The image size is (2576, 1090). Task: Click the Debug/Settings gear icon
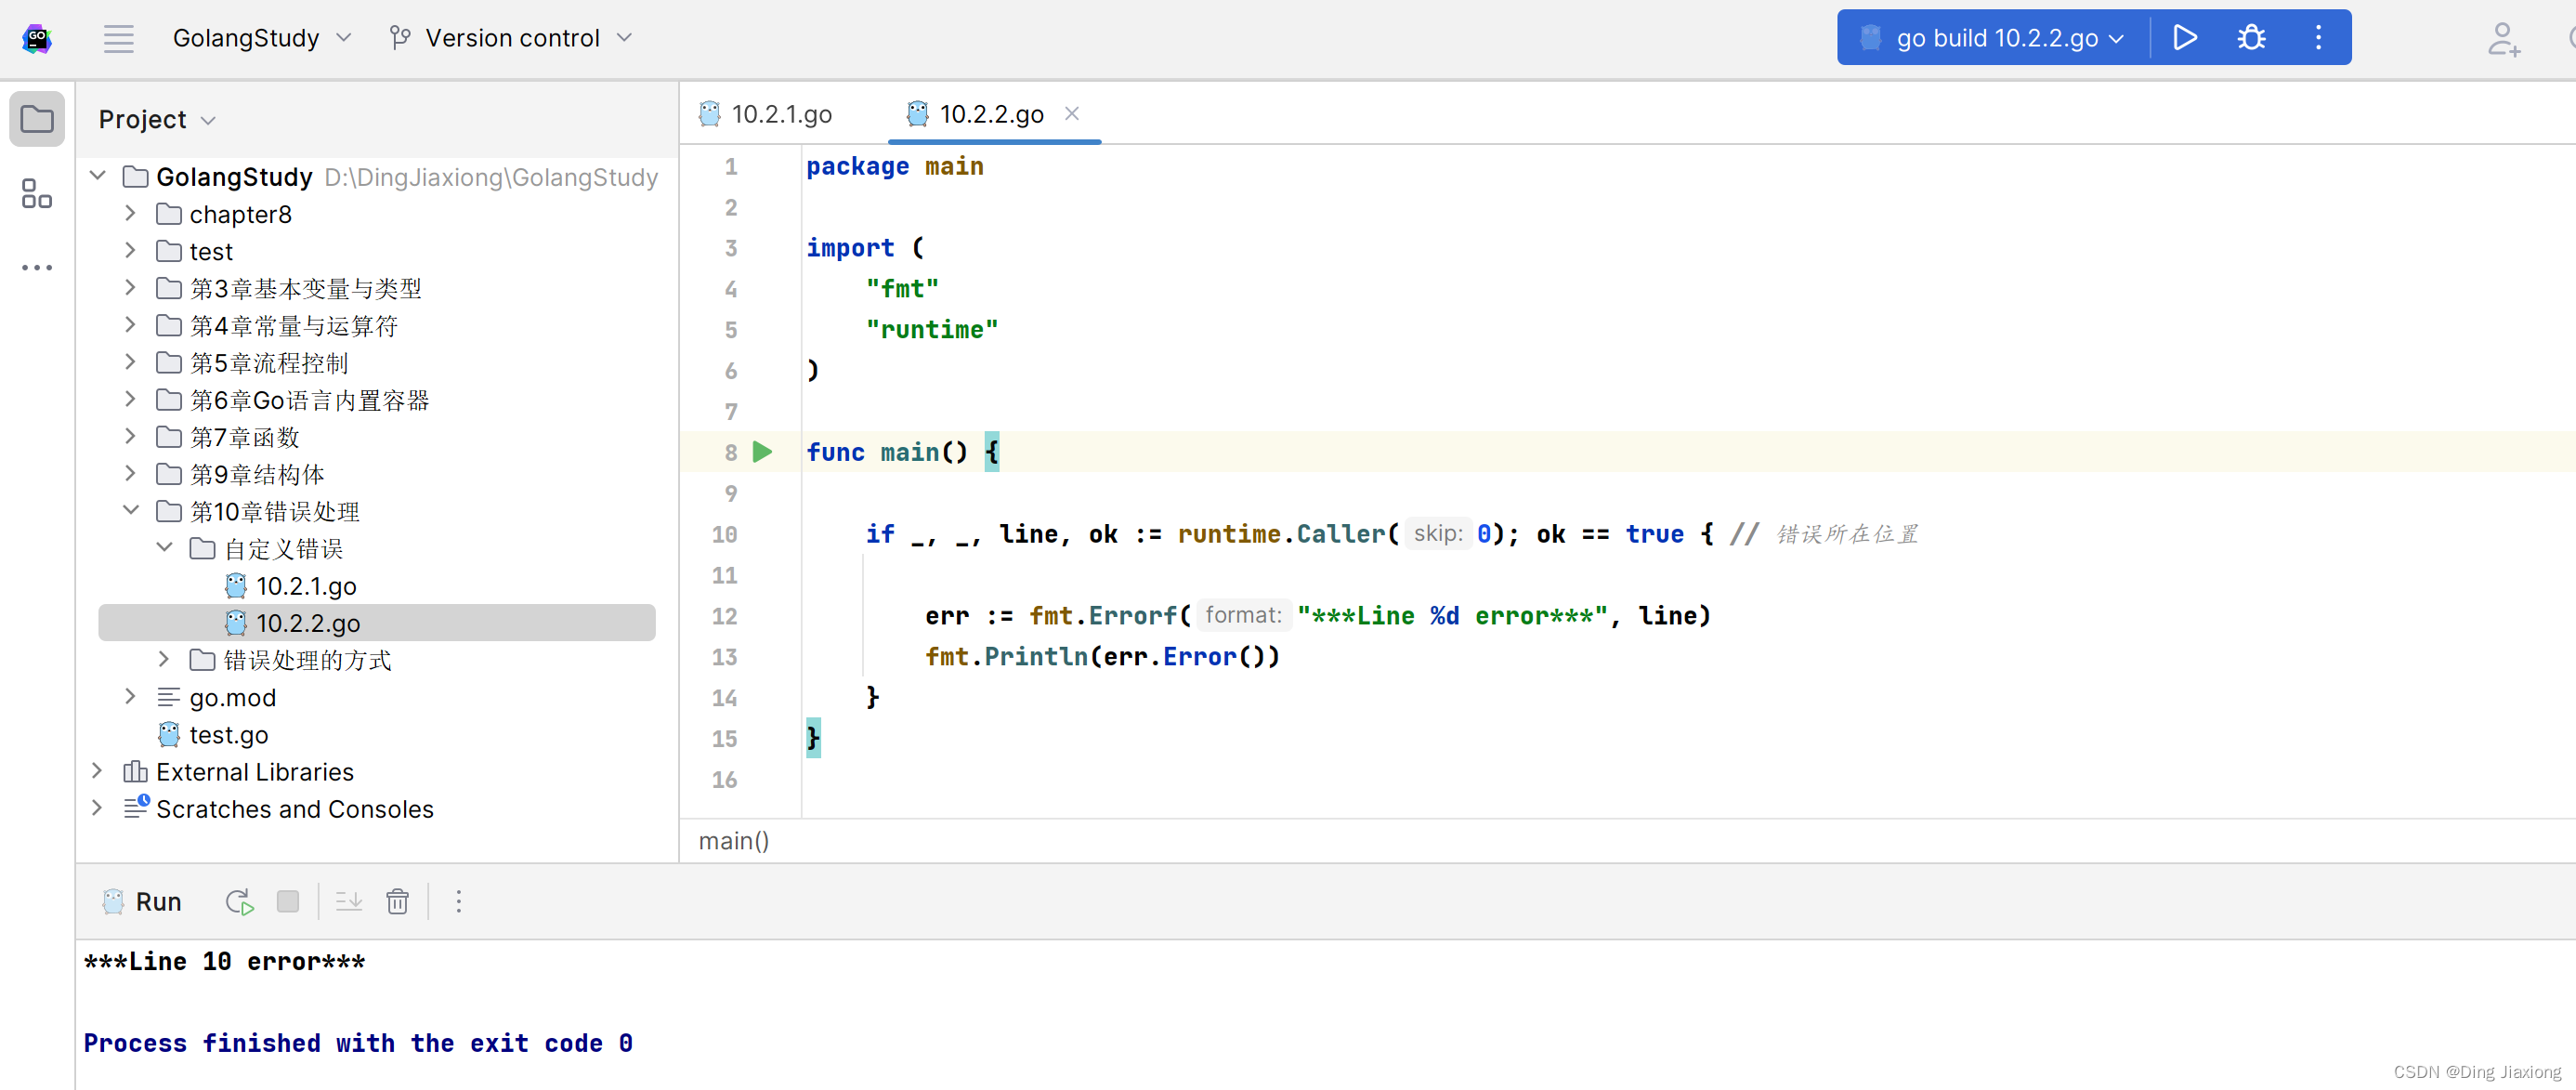point(2251,36)
